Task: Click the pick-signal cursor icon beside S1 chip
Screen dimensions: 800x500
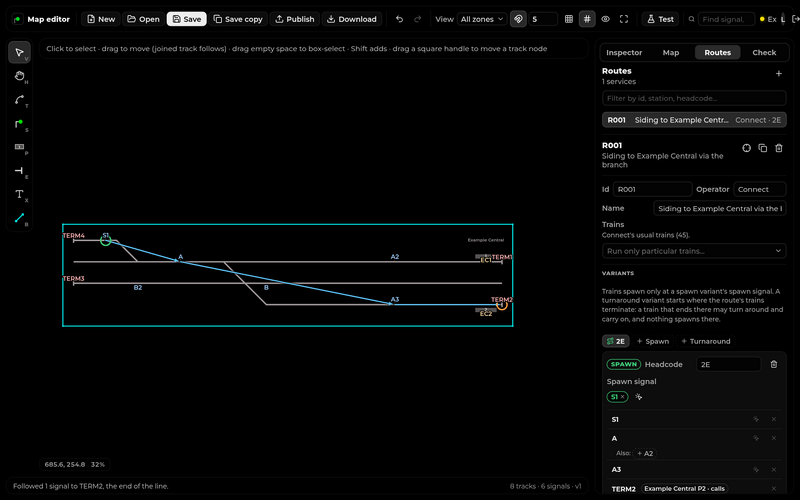Action: click(639, 397)
